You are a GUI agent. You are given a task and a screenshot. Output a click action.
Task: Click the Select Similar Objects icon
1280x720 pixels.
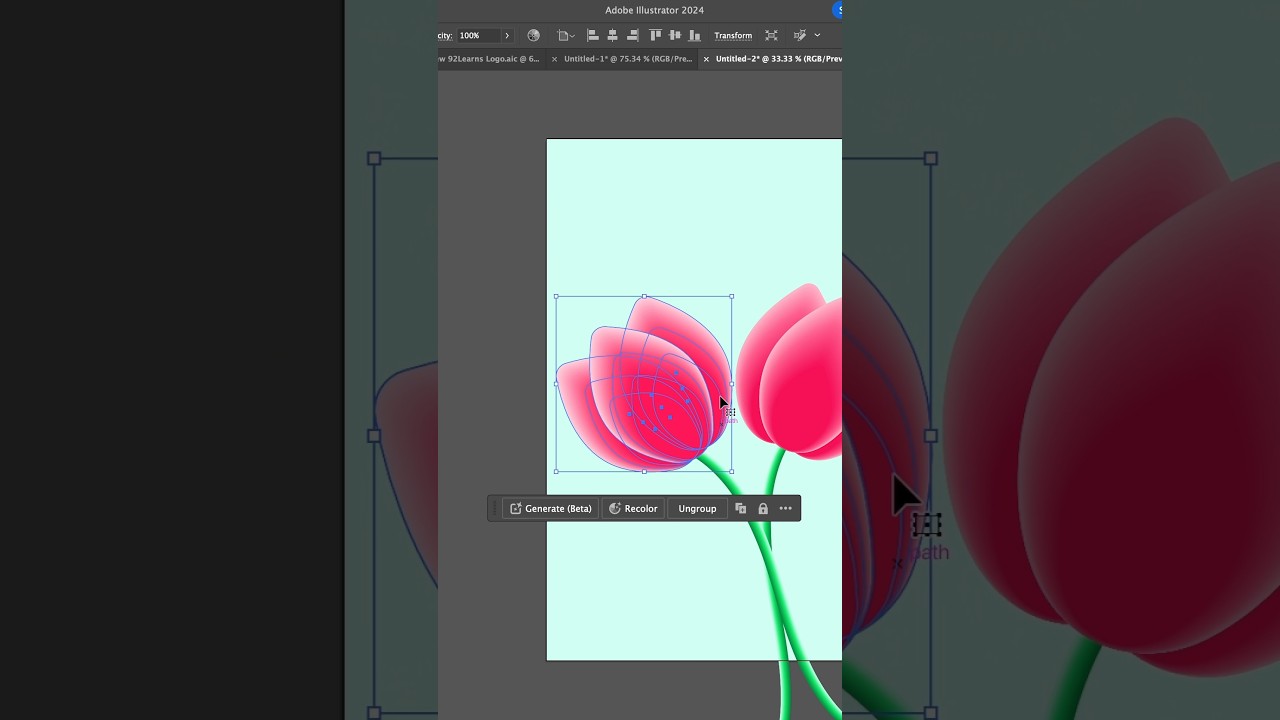point(799,35)
